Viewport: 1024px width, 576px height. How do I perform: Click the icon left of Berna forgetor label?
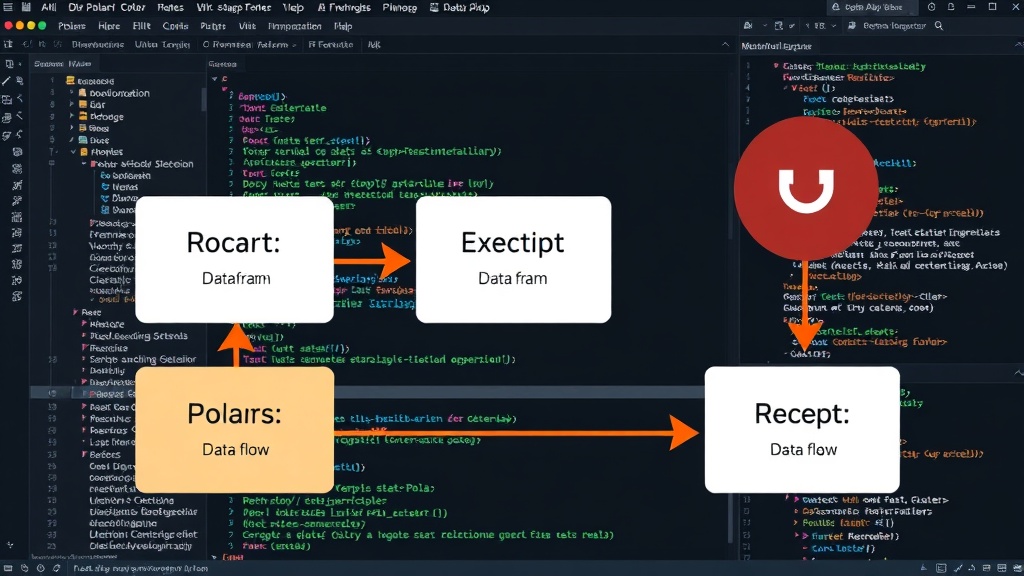[852, 25]
